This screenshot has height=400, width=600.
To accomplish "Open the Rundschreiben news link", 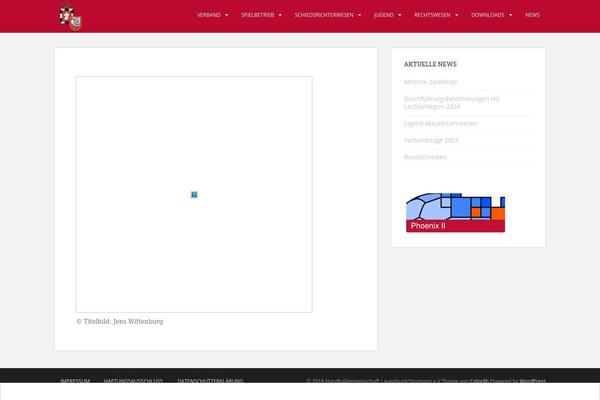I will point(425,157).
